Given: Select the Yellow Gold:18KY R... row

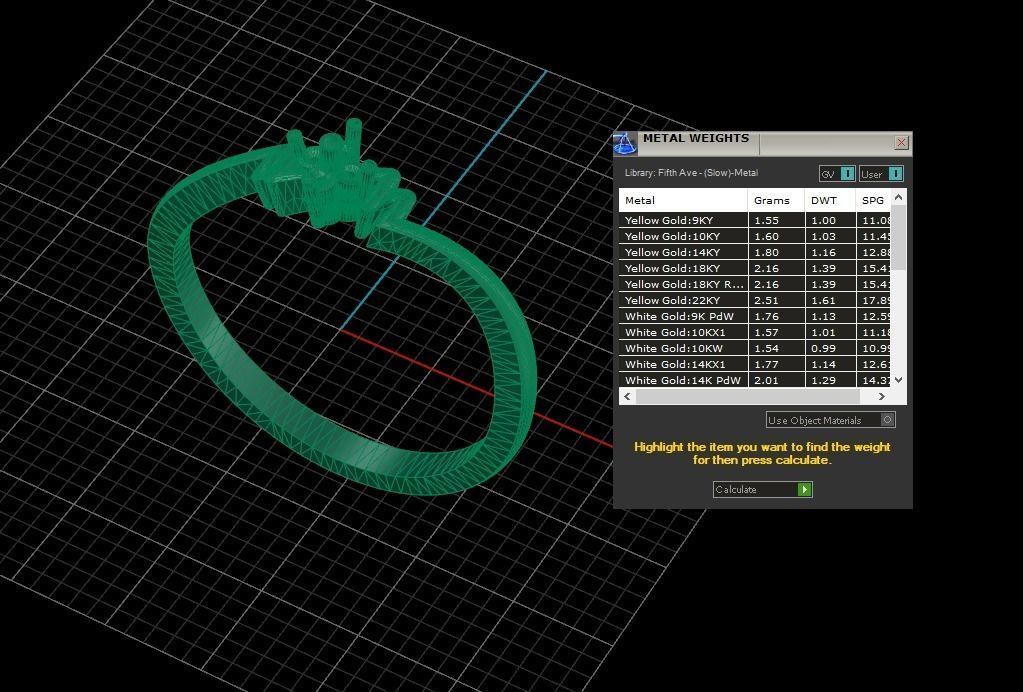Looking at the screenshot, I should click(x=754, y=284).
